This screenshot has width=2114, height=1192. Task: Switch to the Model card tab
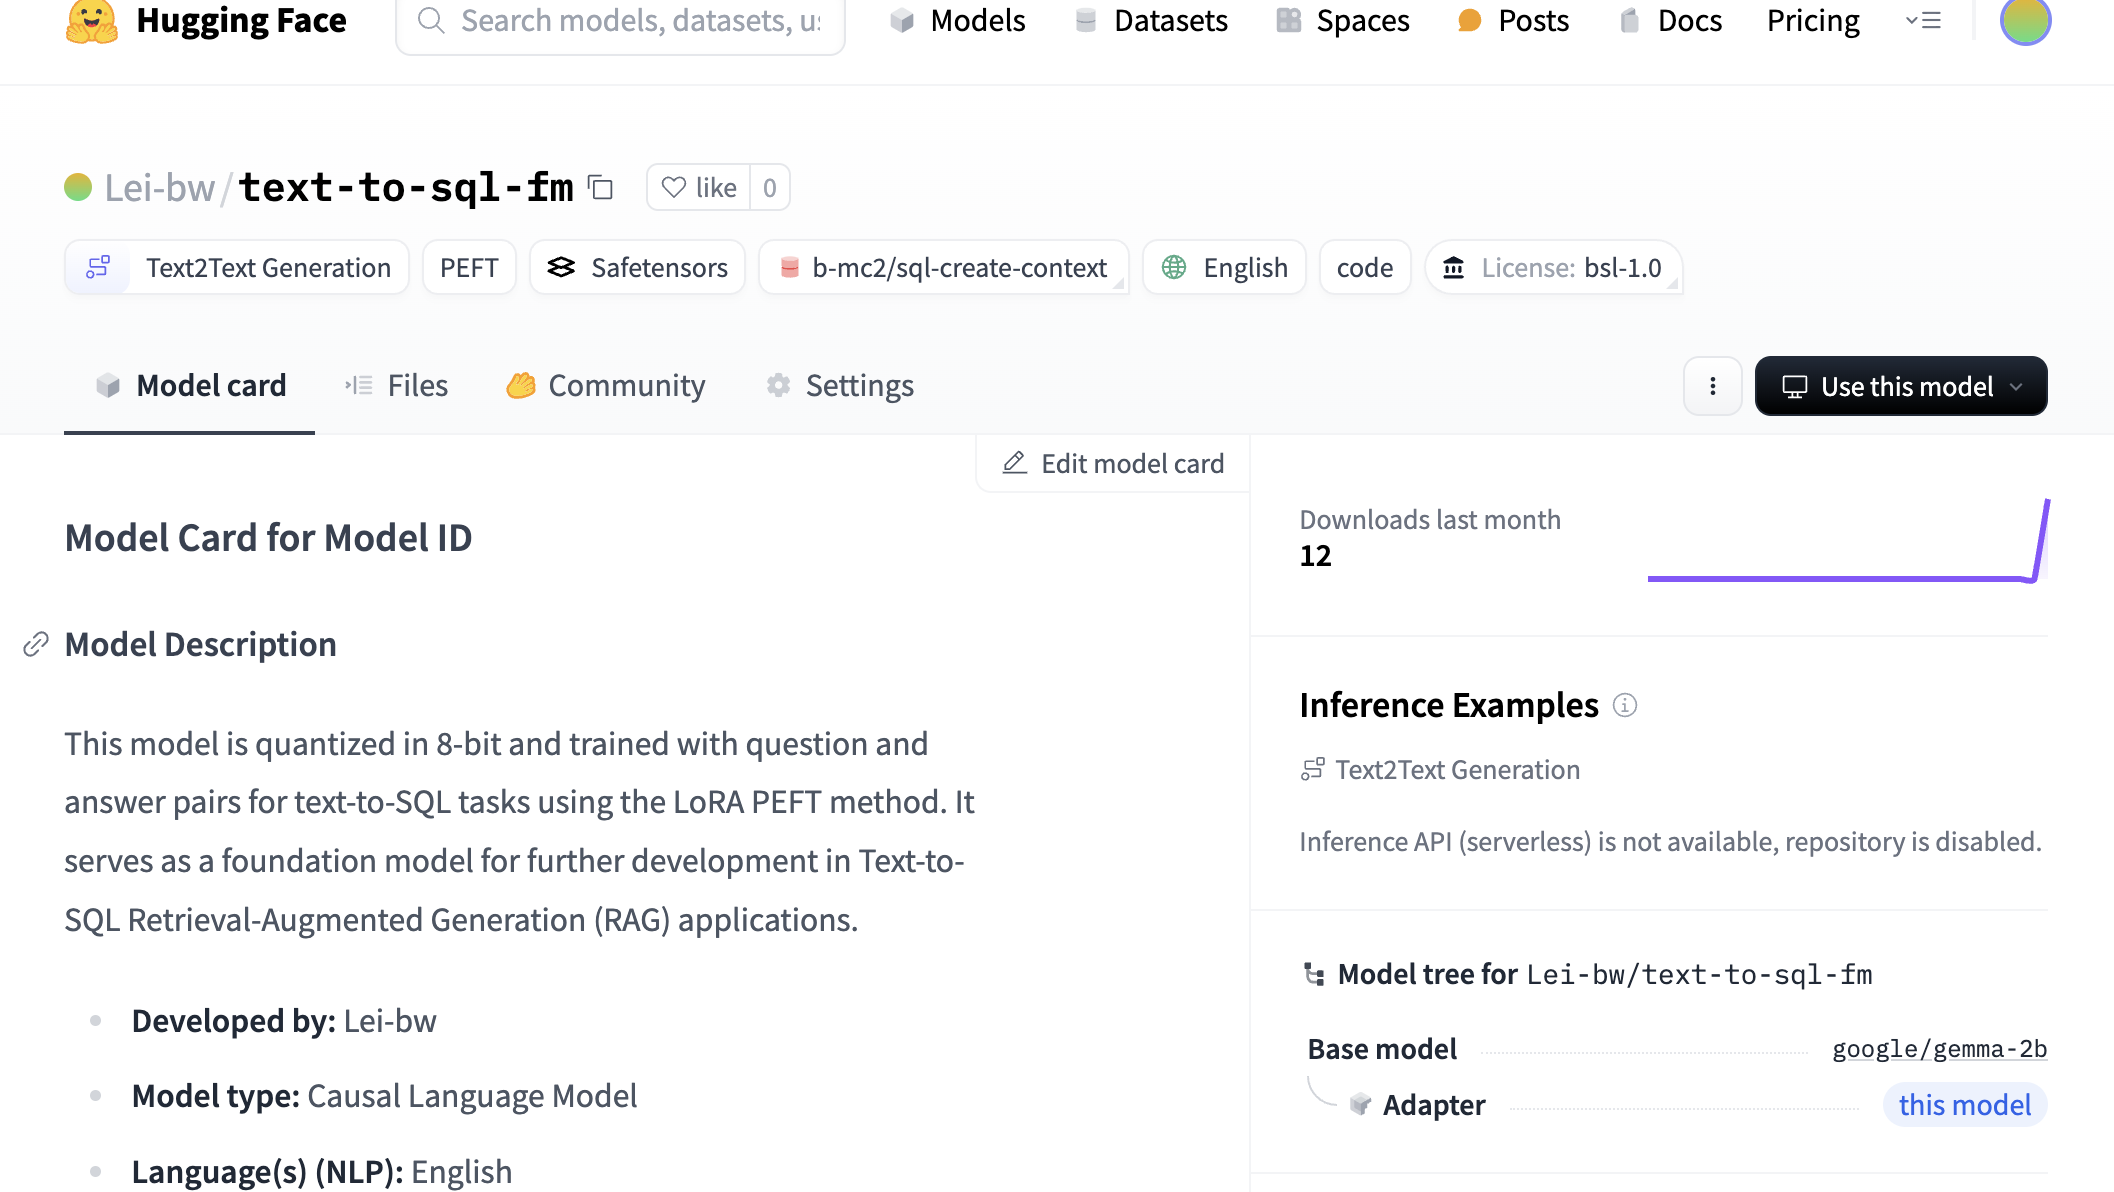pyautogui.click(x=190, y=386)
